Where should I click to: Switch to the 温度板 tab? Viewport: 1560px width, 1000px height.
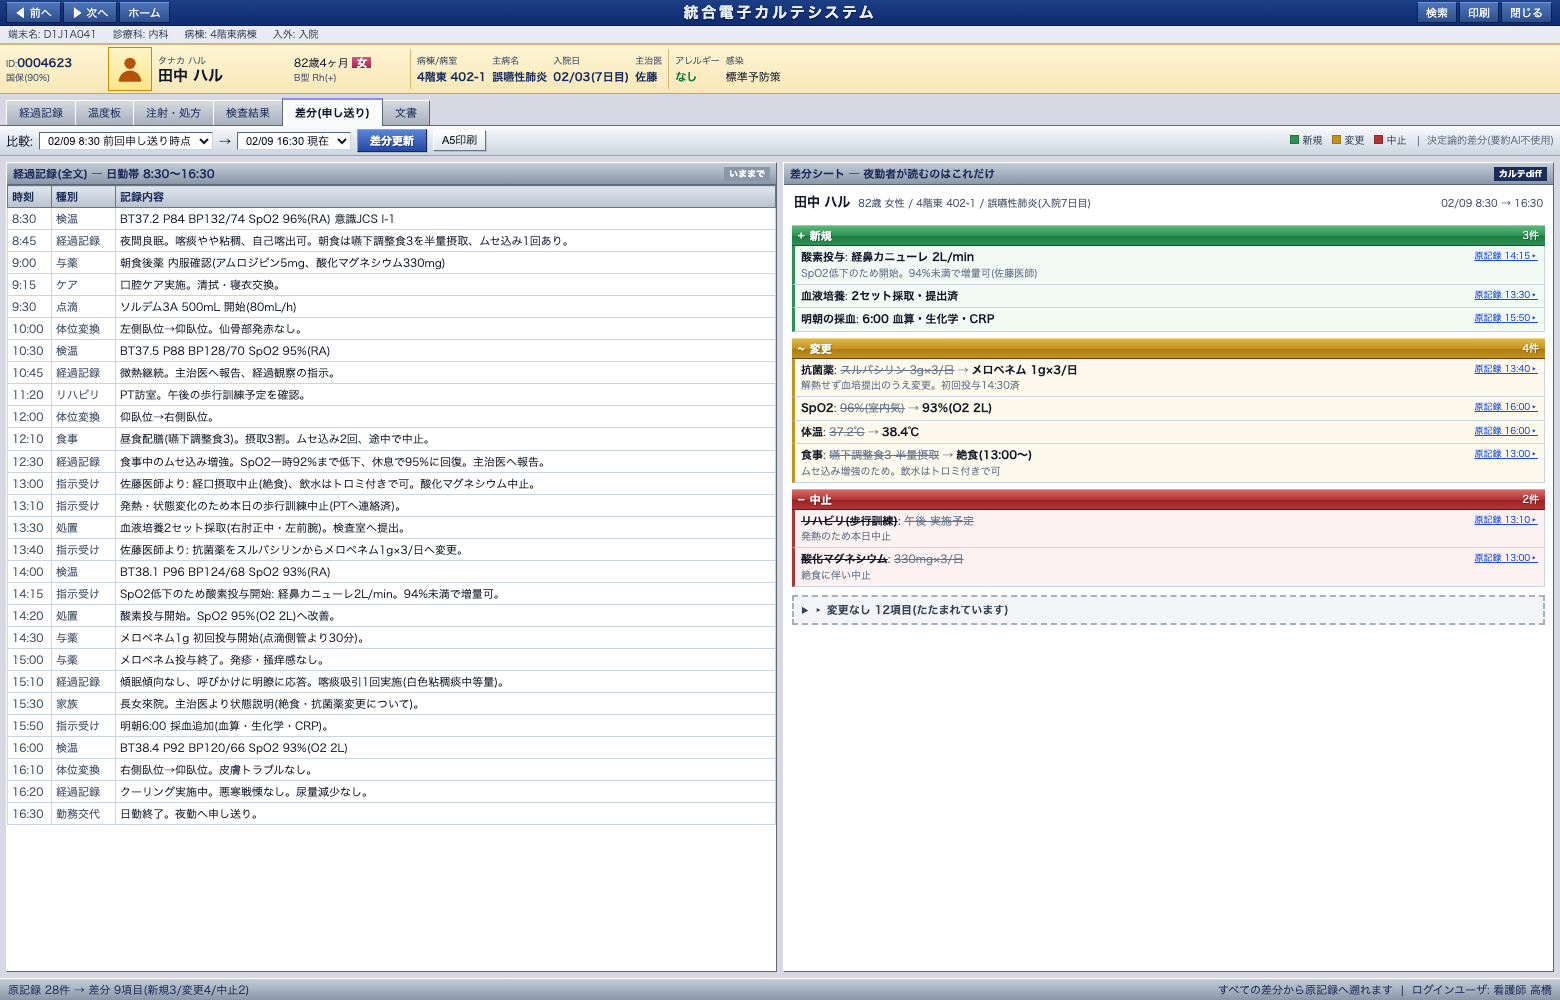pyautogui.click(x=104, y=113)
